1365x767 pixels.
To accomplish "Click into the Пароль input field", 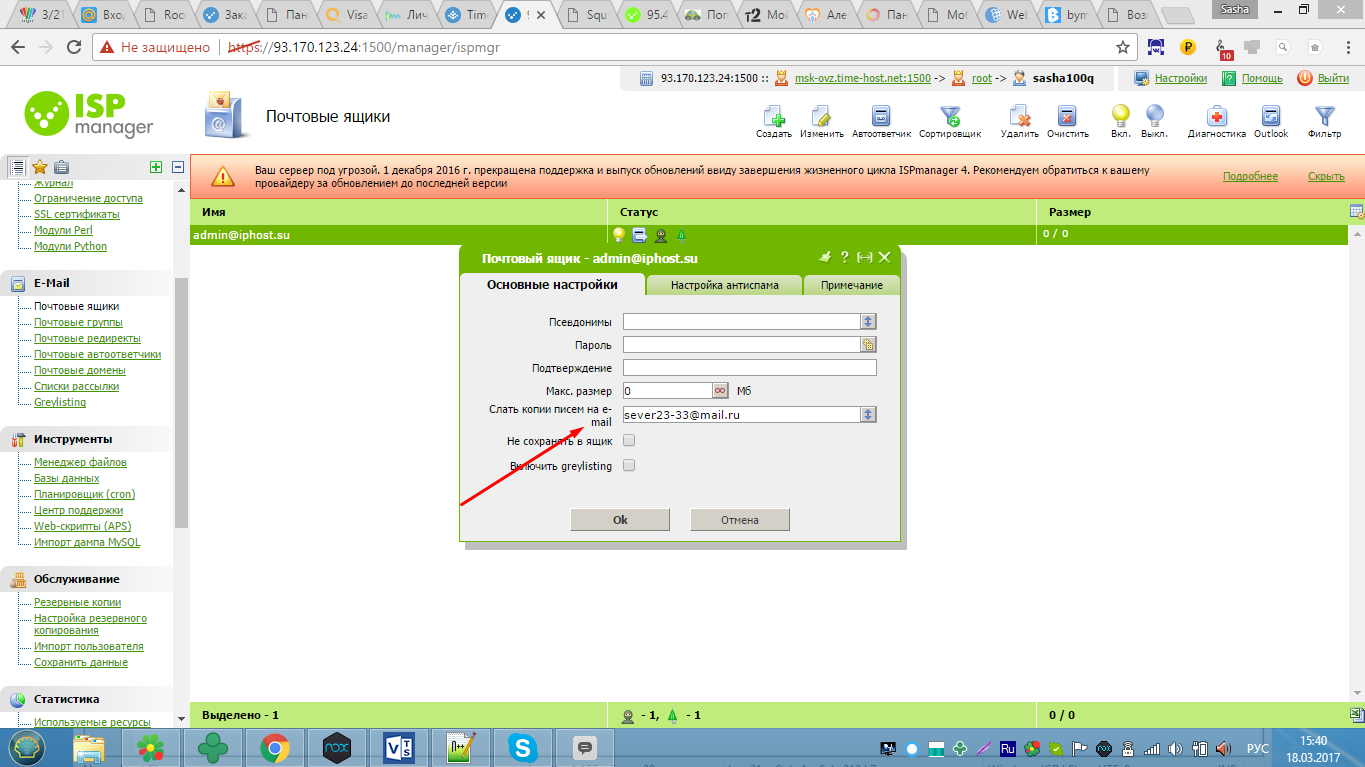I will tap(742, 344).
